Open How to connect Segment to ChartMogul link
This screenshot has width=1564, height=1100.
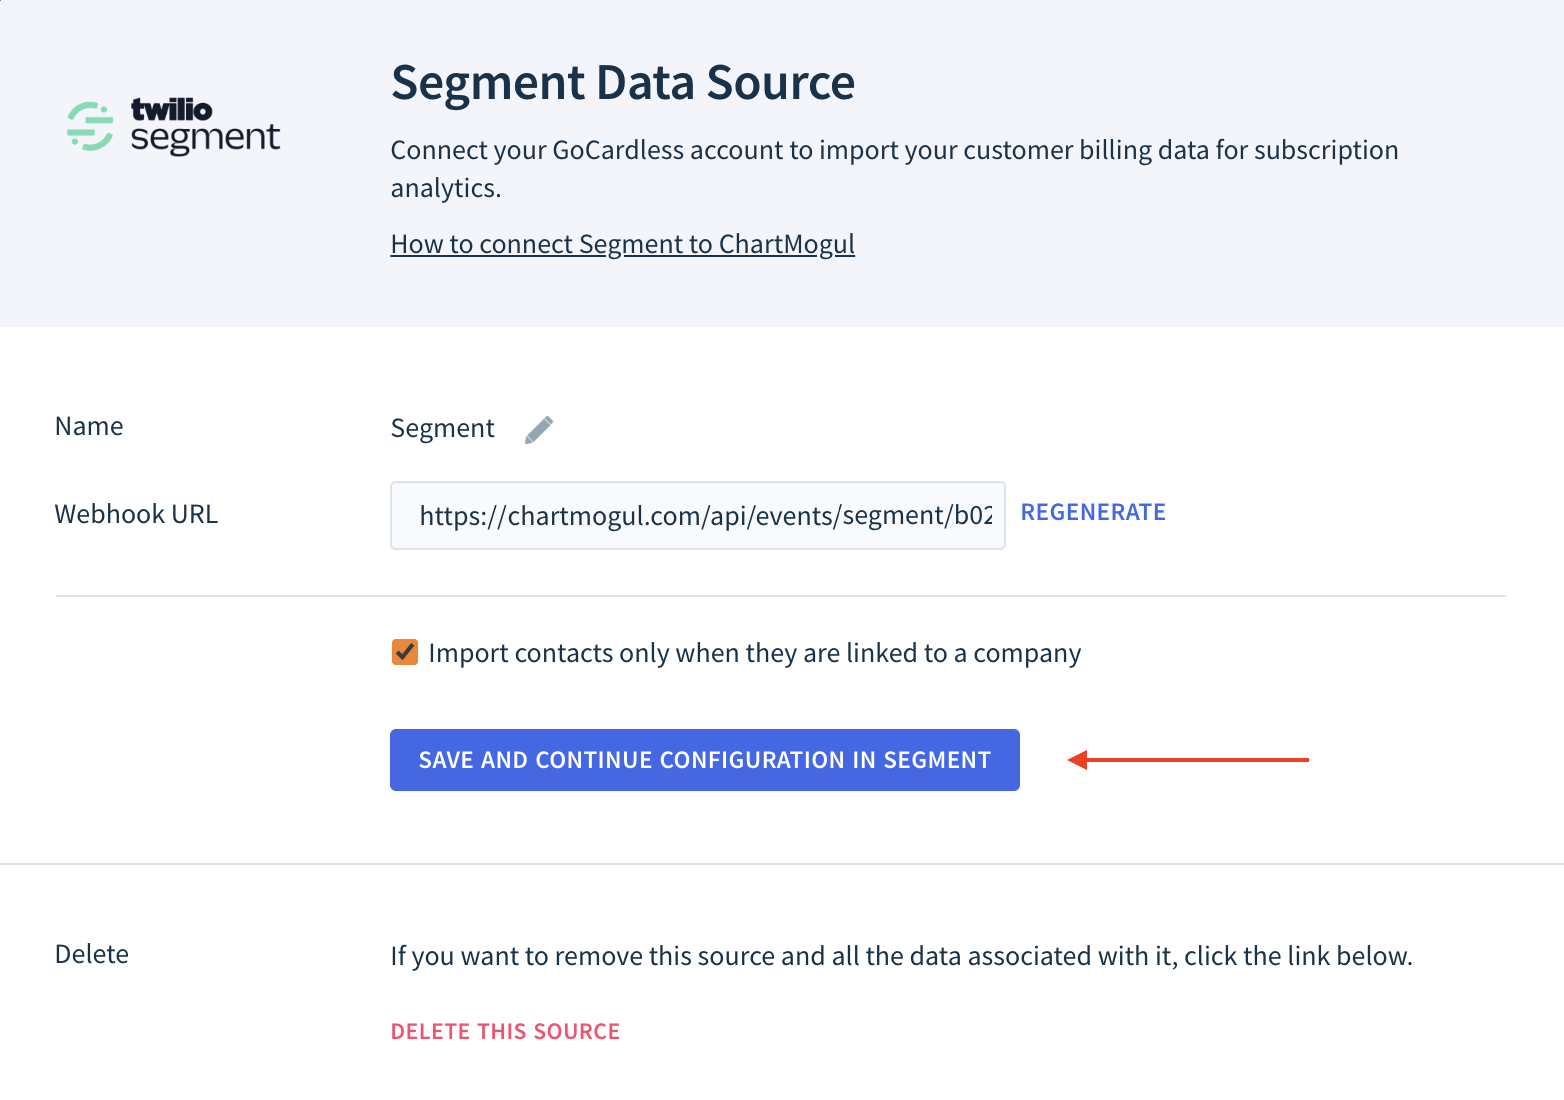[623, 244]
